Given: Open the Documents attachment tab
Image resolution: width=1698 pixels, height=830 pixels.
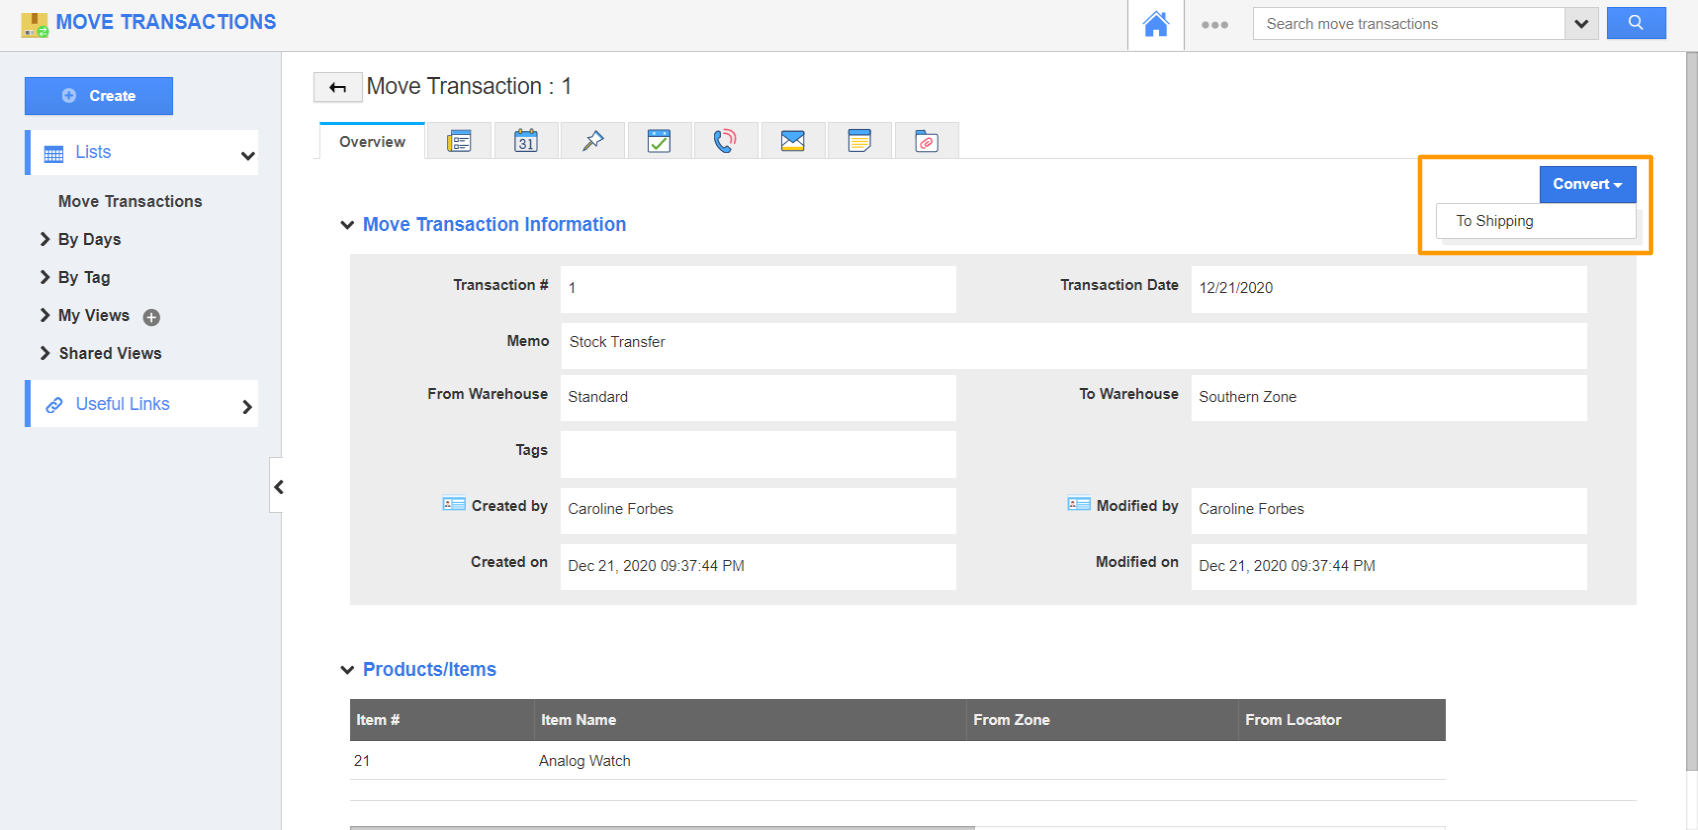Looking at the screenshot, I should [x=927, y=141].
